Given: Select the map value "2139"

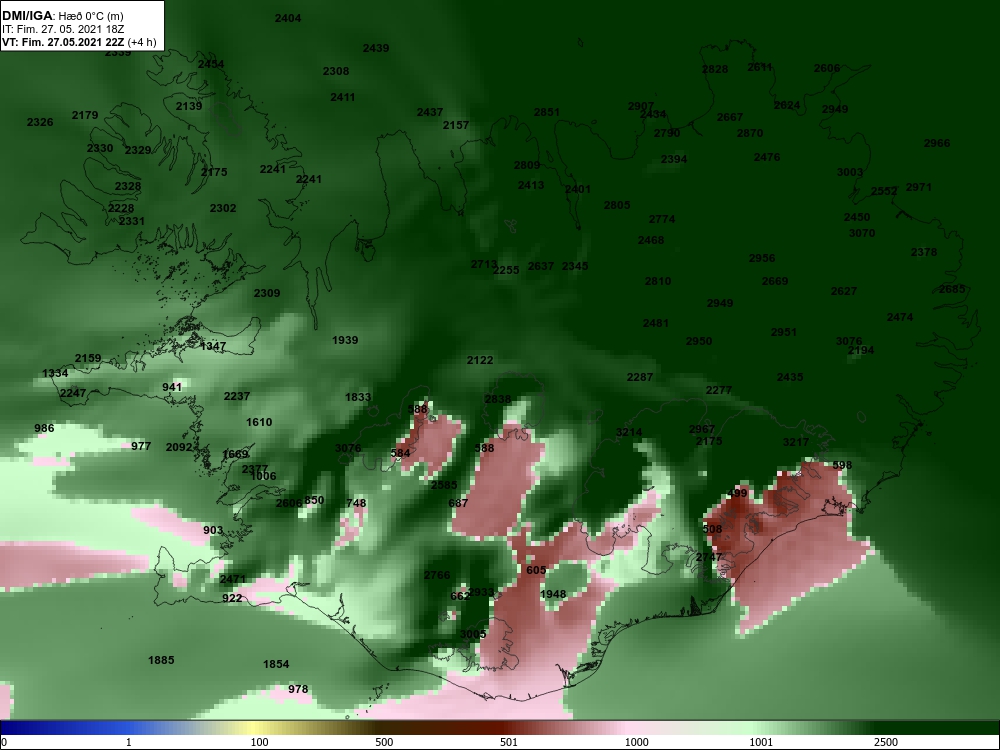Looking at the screenshot, I should click(x=189, y=106).
